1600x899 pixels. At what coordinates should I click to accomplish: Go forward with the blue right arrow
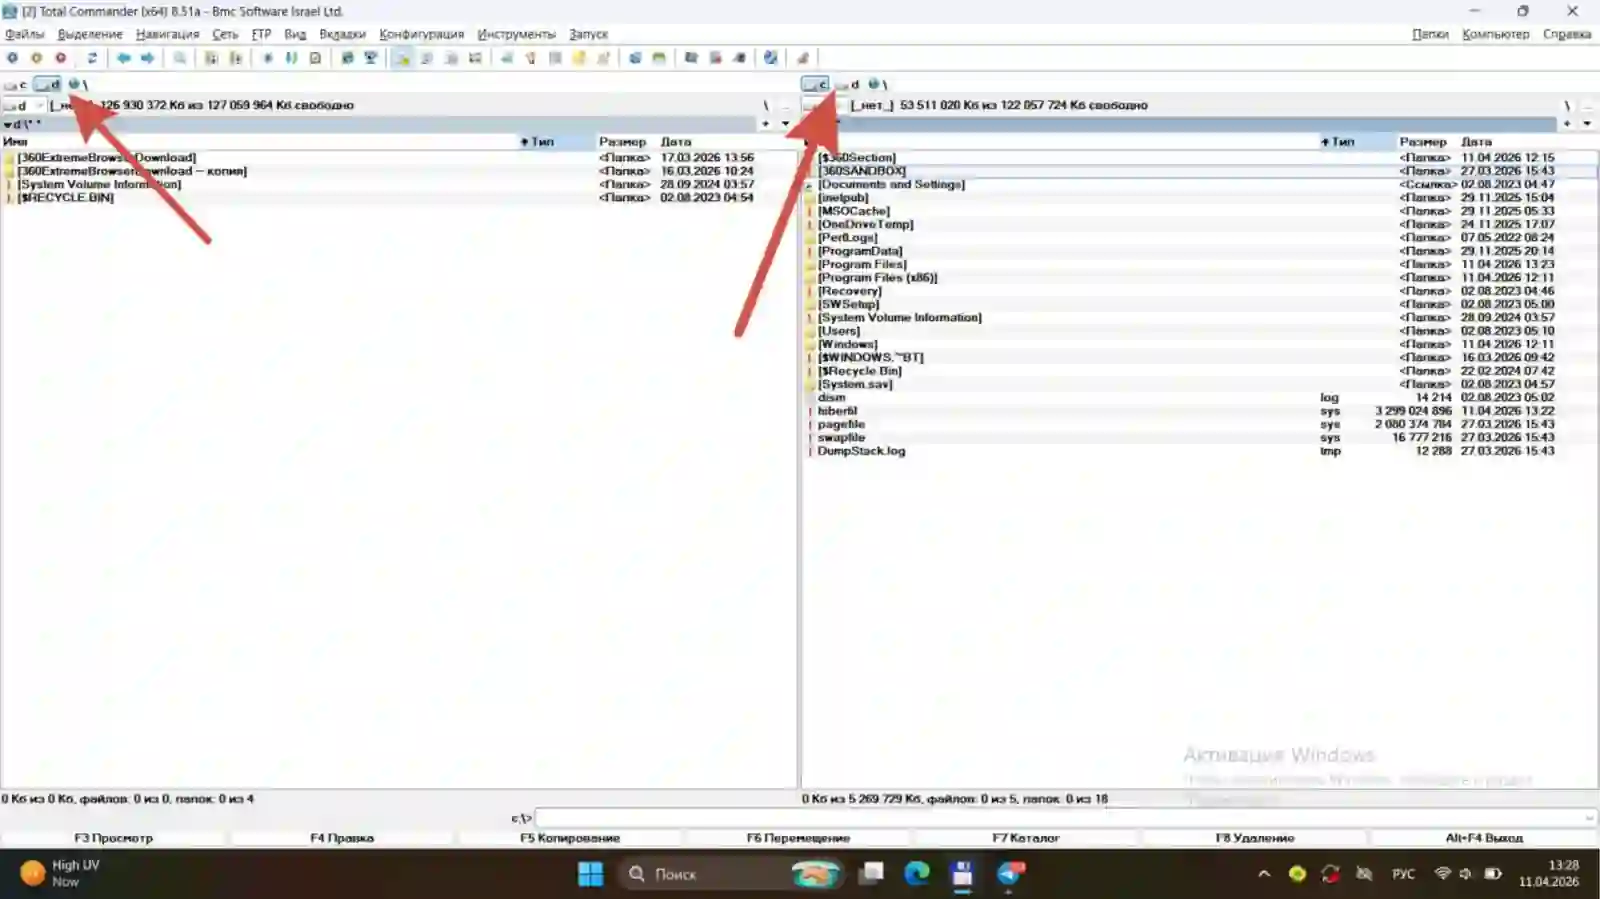coord(148,58)
